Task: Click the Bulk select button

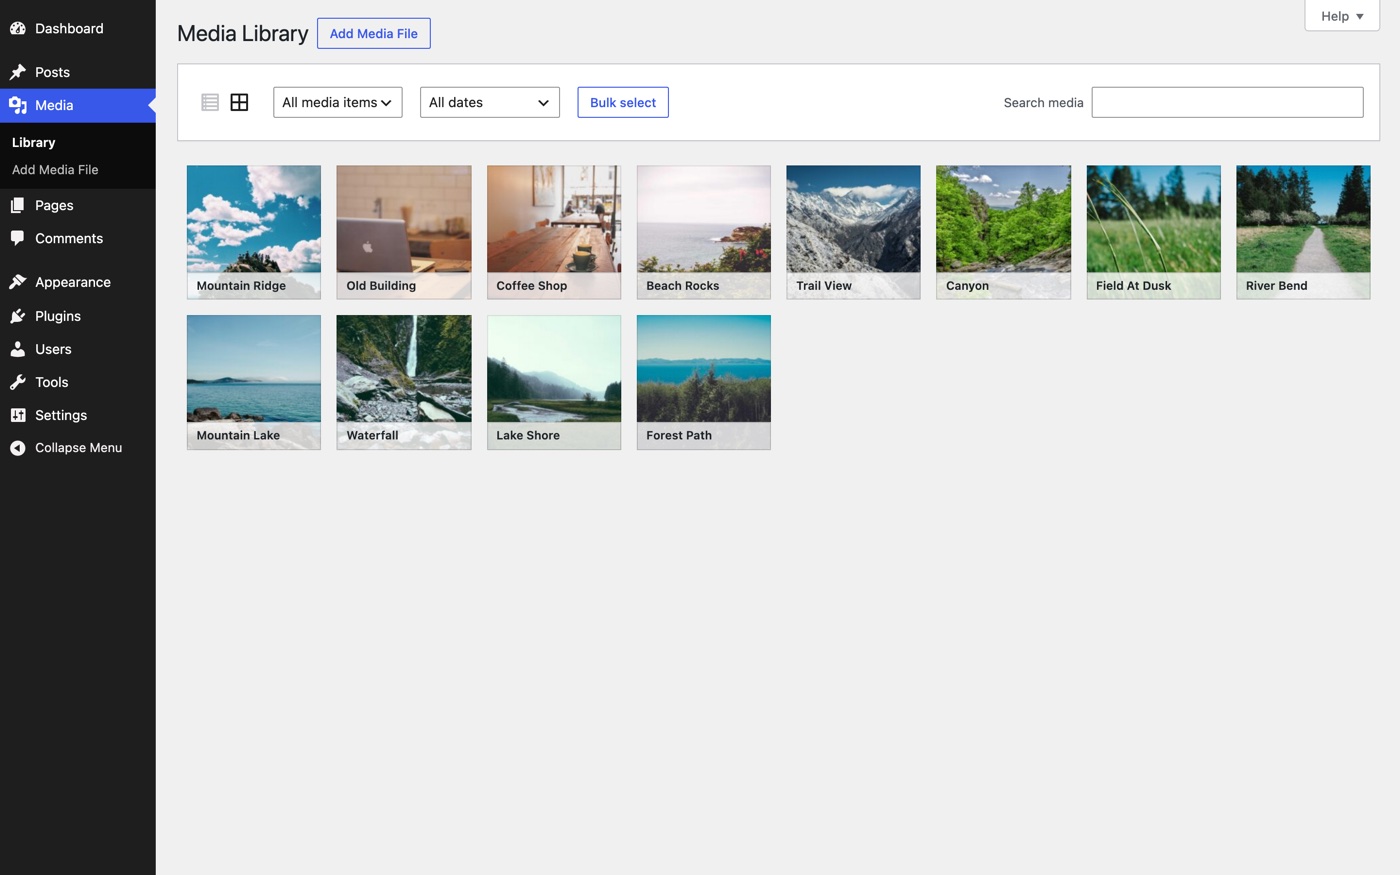Action: coord(623,102)
